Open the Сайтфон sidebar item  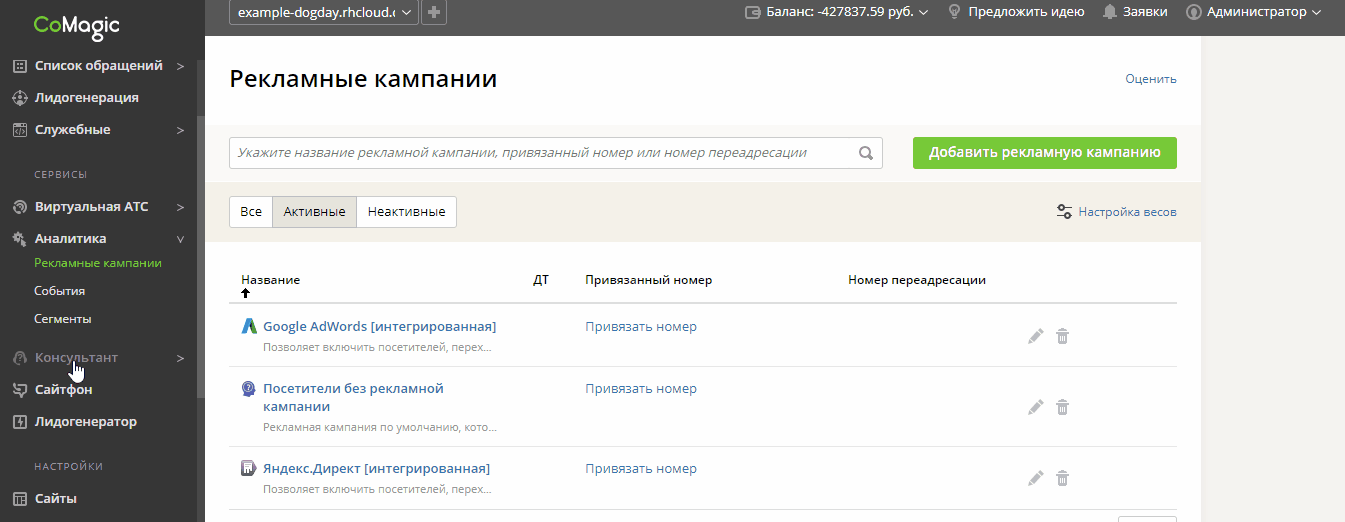(63, 390)
